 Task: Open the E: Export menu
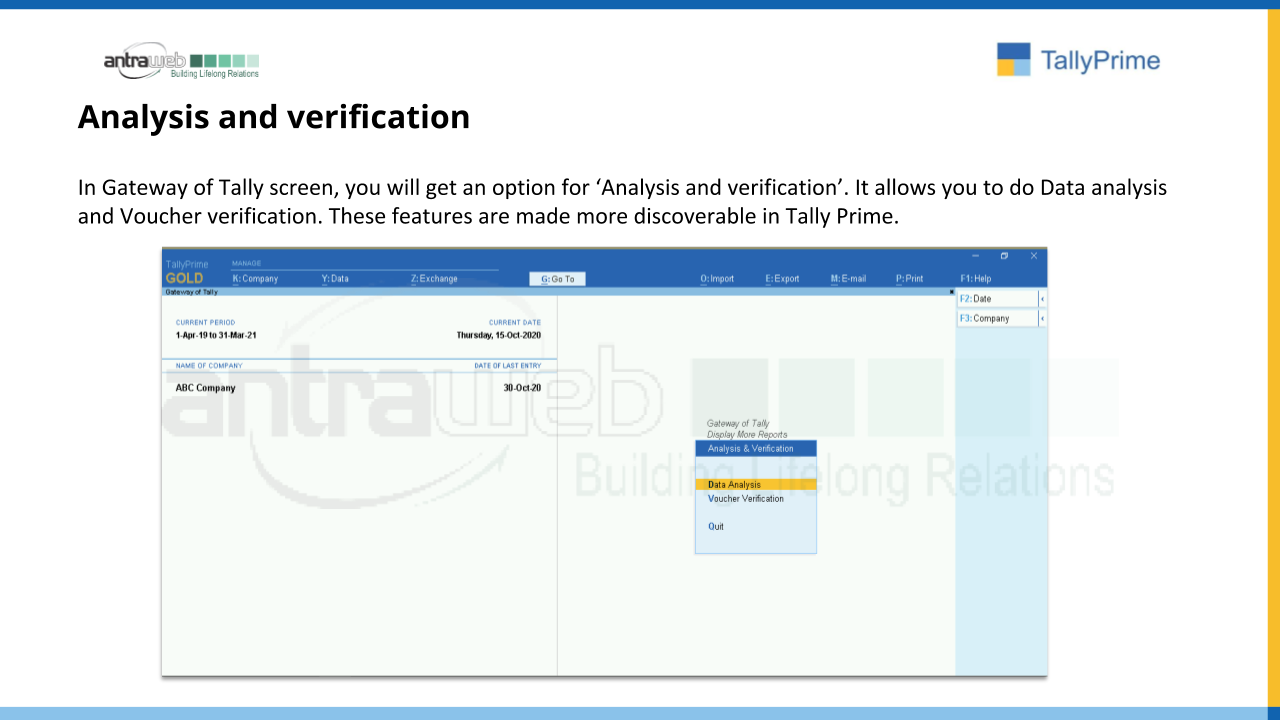pos(782,279)
